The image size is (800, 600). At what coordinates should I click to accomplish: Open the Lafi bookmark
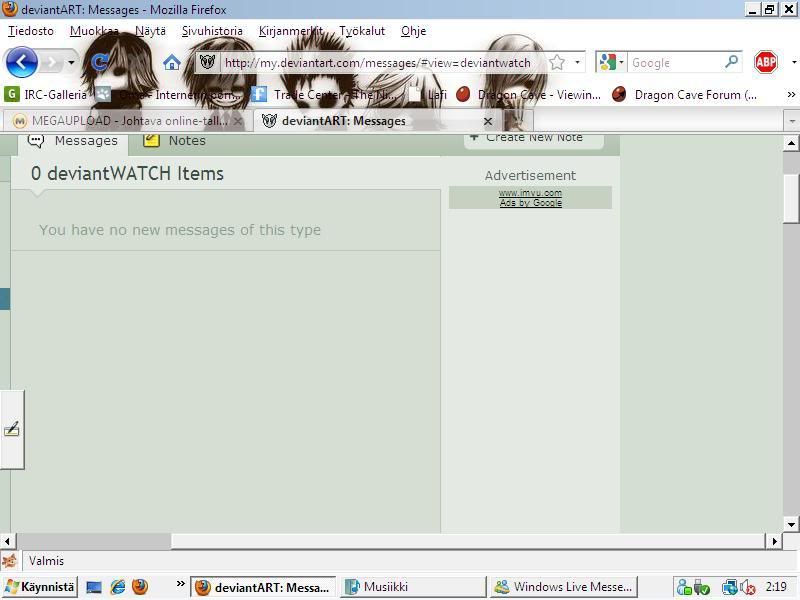coord(429,94)
